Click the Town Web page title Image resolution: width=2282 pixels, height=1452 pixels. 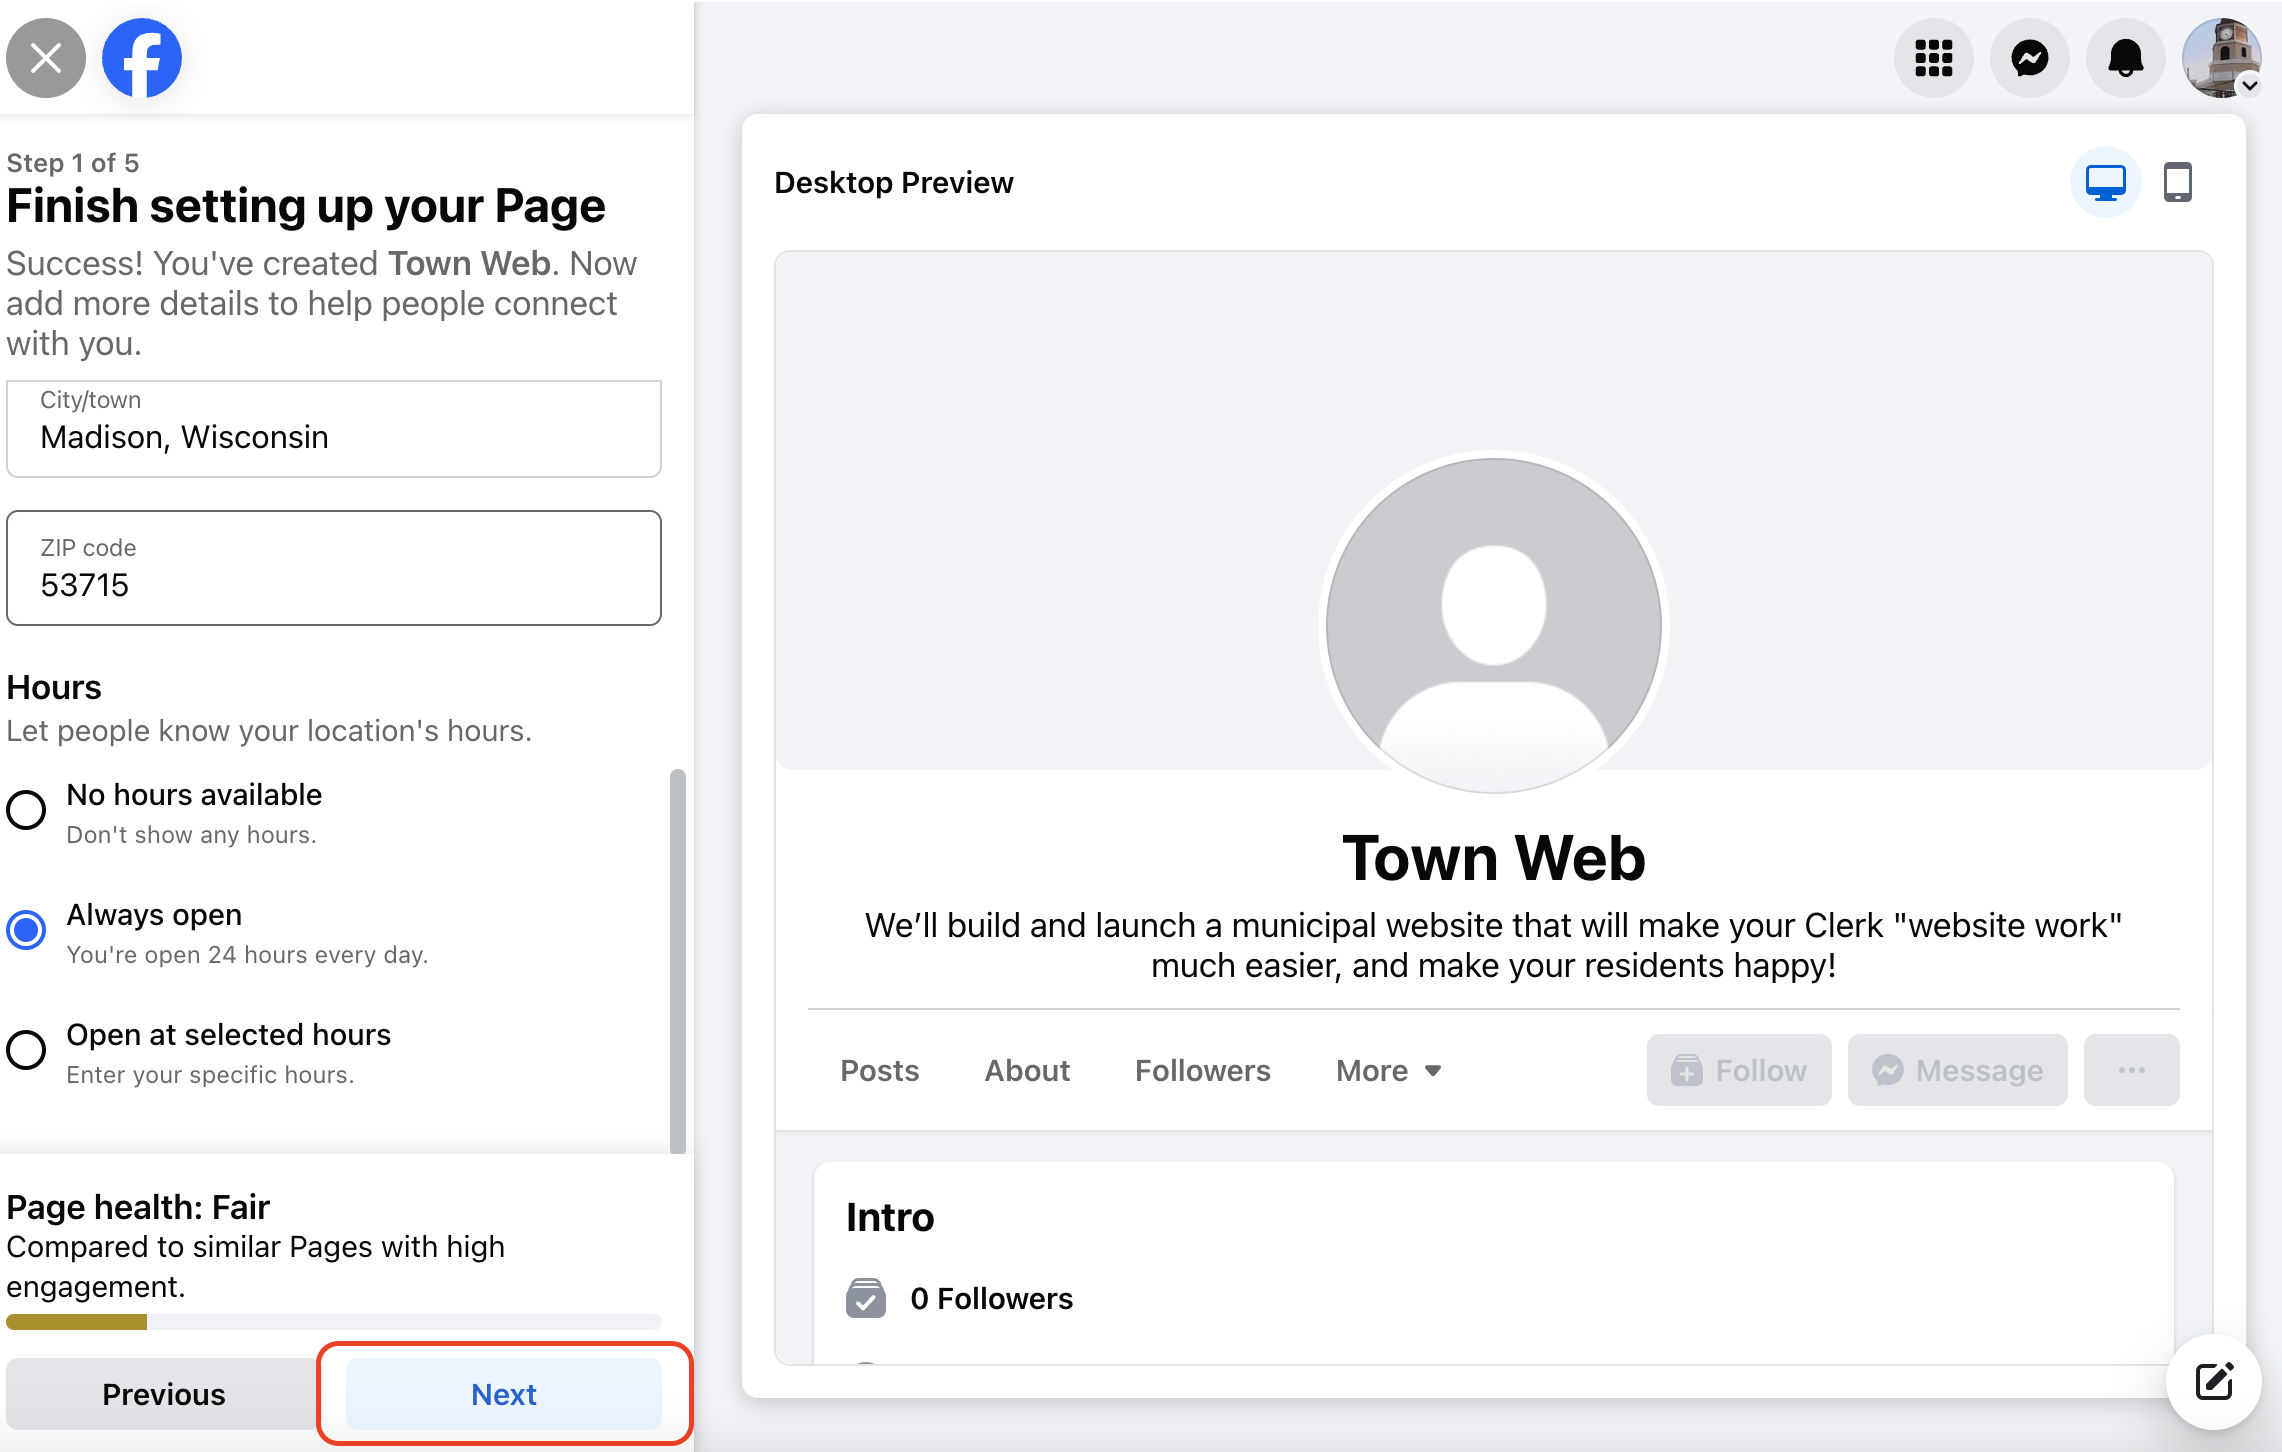tap(1494, 858)
